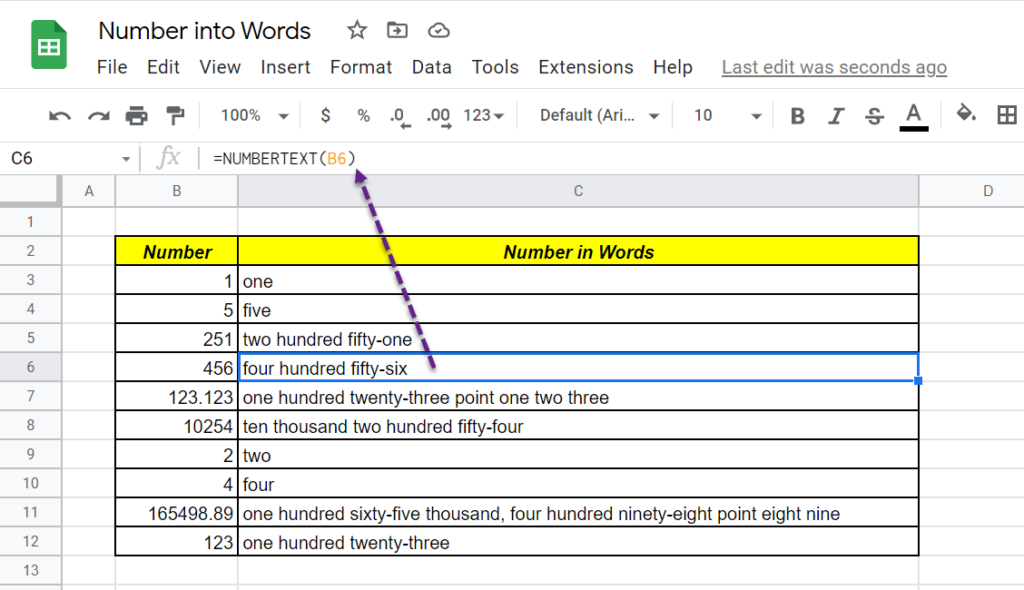This screenshot has height=590, width=1024.
Task: Increase decimal places
Action: coord(438,115)
